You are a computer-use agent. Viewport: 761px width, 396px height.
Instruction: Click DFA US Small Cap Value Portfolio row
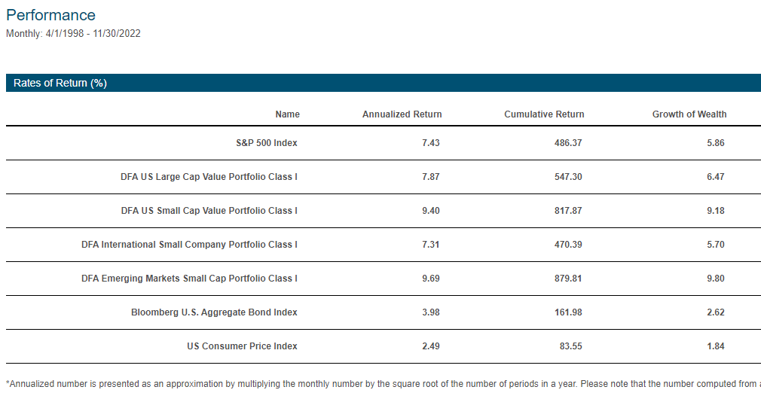coord(383,211)
